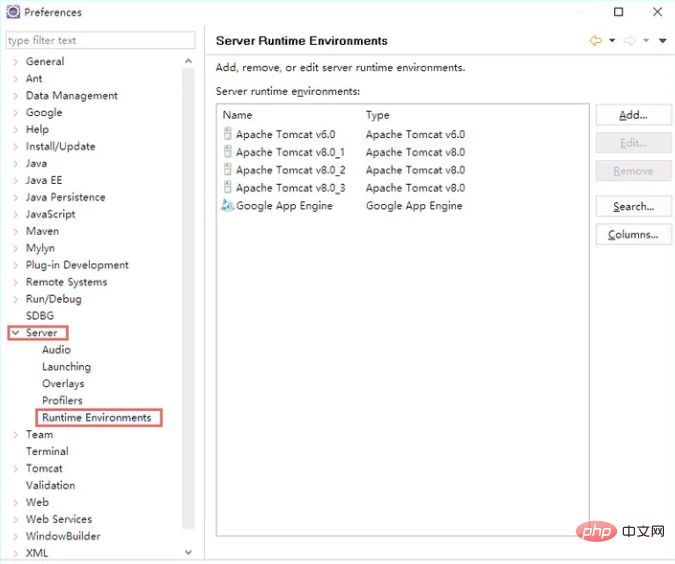This screenshot has height=564, width=675.
Task: Click the Apache Tomcat v8.0_1 server icon
Action: point(228,152)
